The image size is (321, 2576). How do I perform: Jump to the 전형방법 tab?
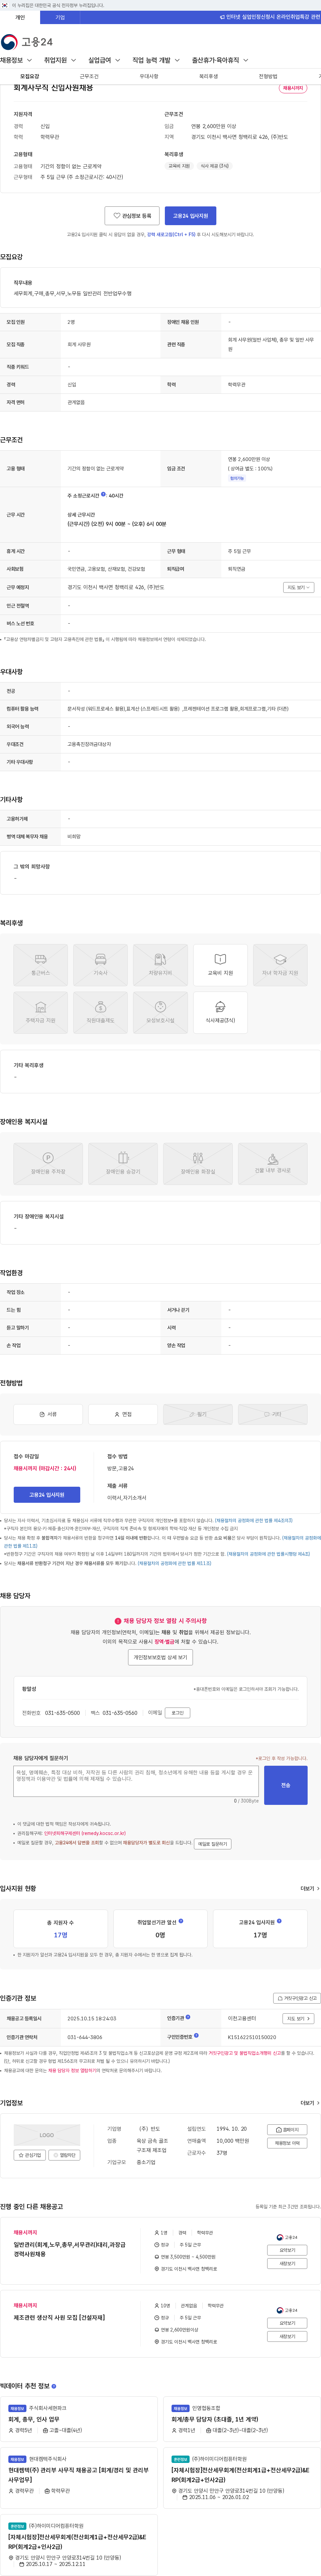click(268, 76)
